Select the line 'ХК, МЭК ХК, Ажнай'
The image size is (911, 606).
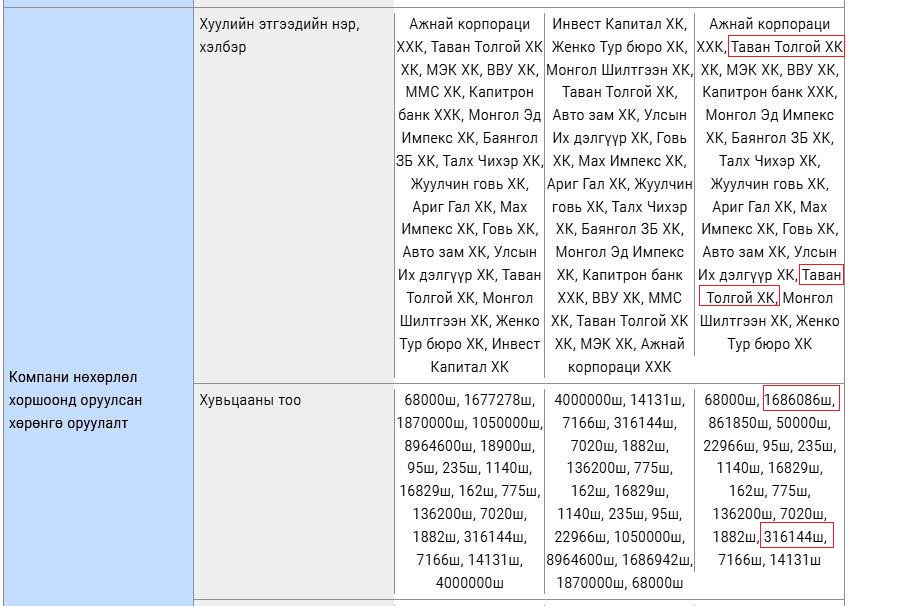click(619, 344)
